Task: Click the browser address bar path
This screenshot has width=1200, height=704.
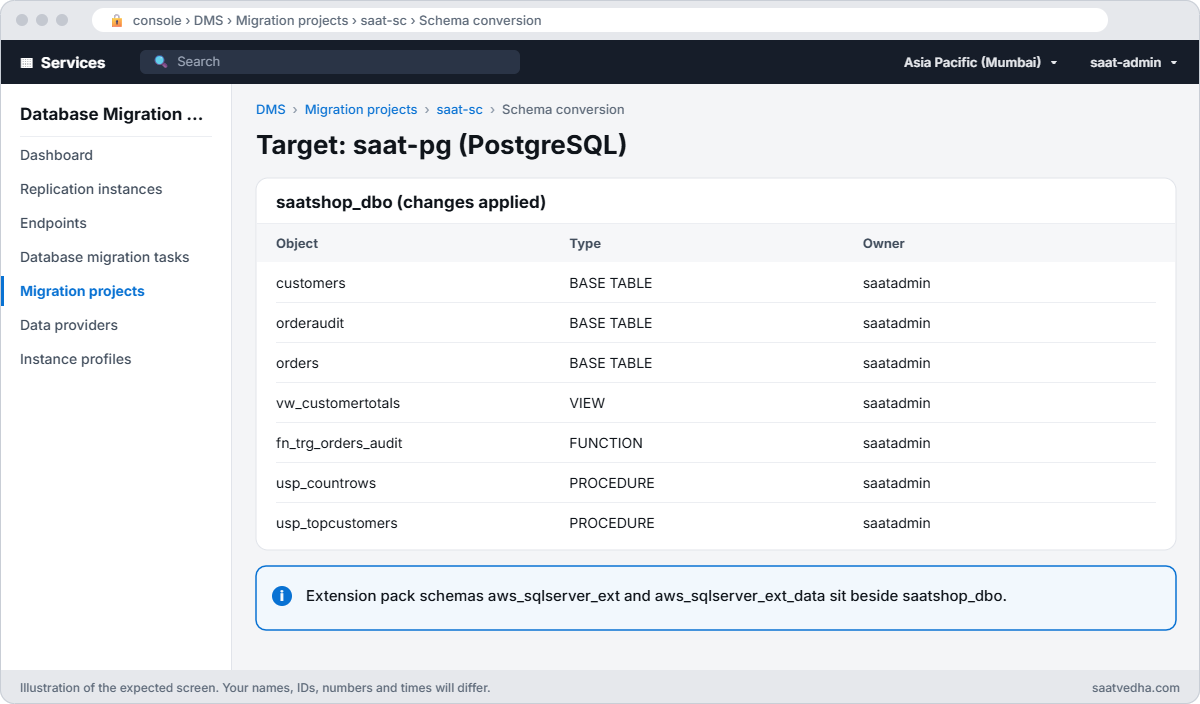Action: click(337, 20)
